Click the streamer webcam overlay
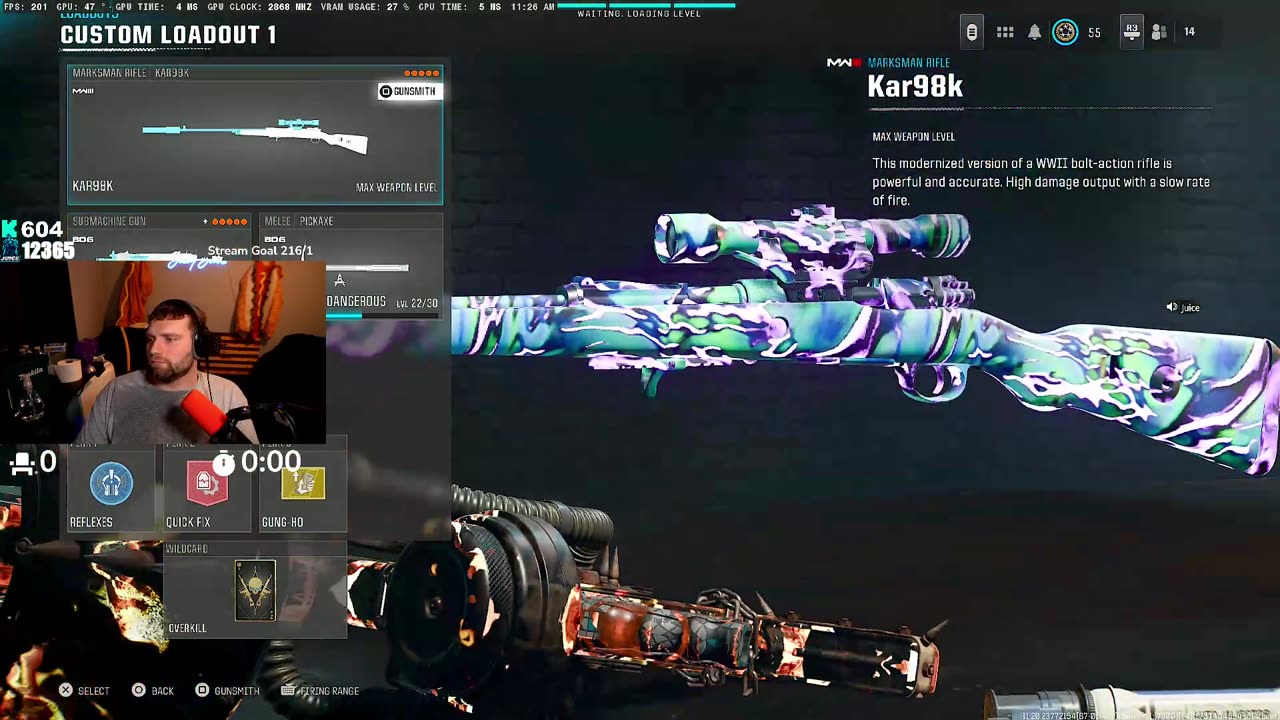1280x720 pixels. 163,352
